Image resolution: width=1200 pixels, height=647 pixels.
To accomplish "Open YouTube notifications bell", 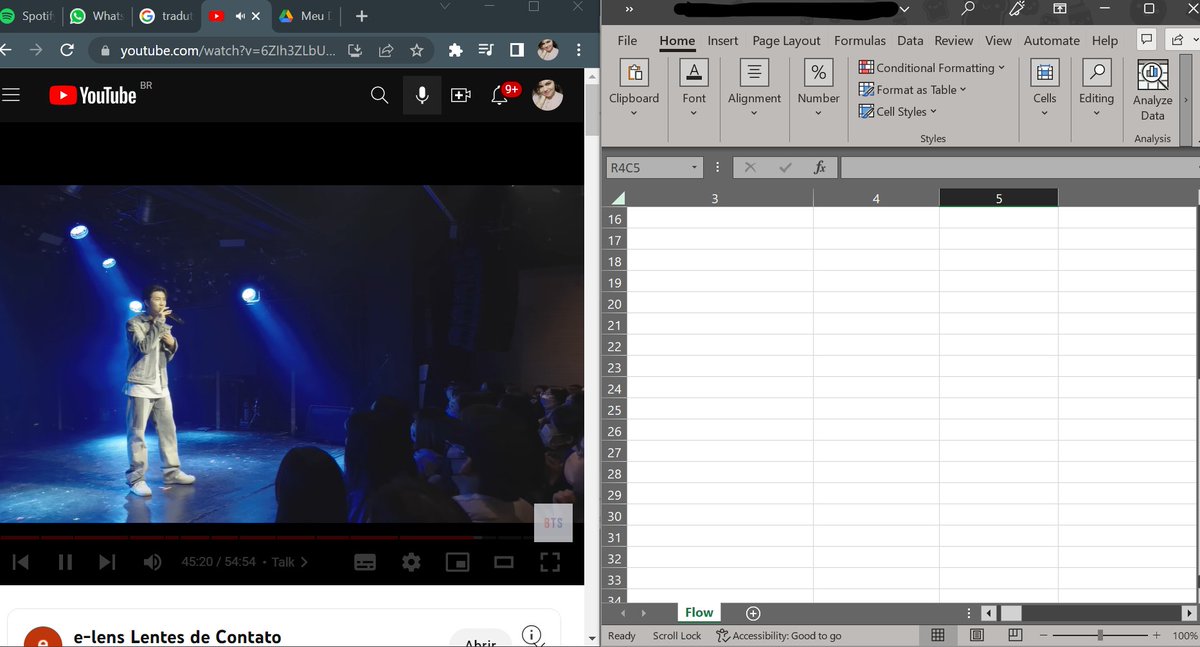I will tap(501, 95).
